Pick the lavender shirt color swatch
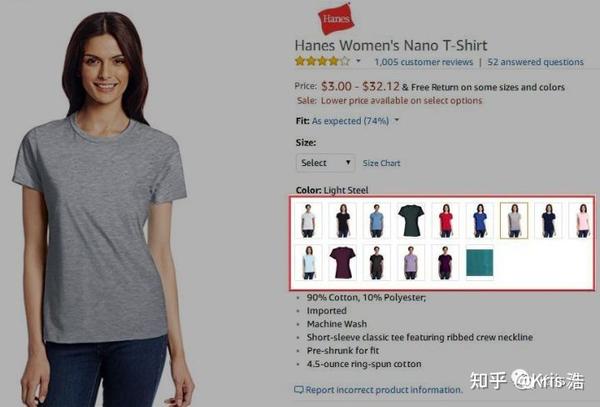Screen dimensions: 600x407 tap(411, 262)
